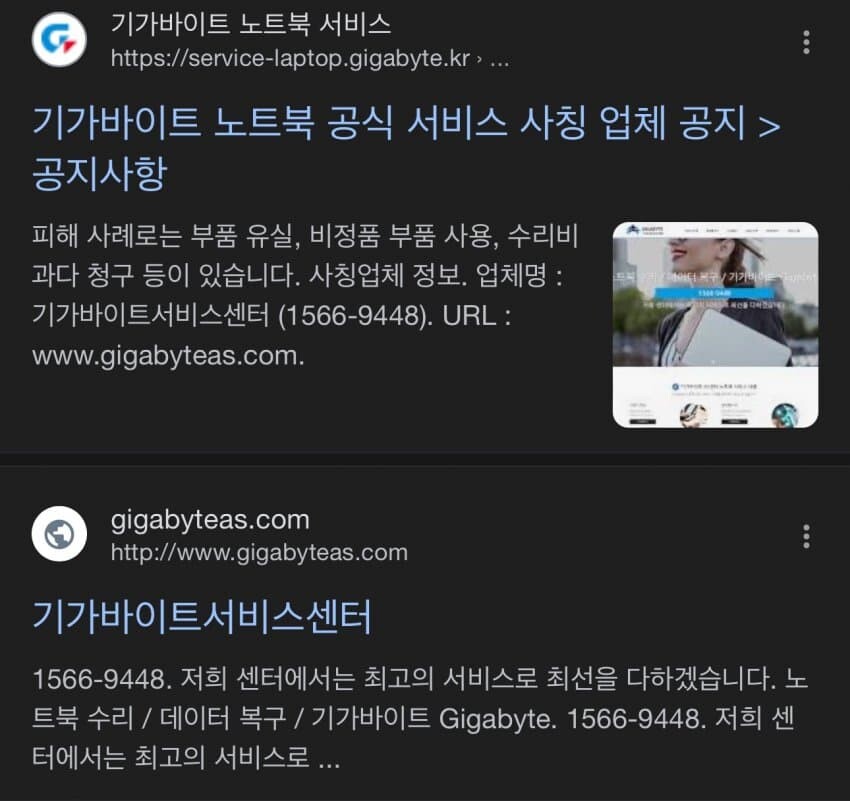Viewport: 850px width, 801px height.
Task: Expand the truncated breadcrumb ellipsis after gigabyte.kr
Action: pyautogui.click(x=500, y=60)
